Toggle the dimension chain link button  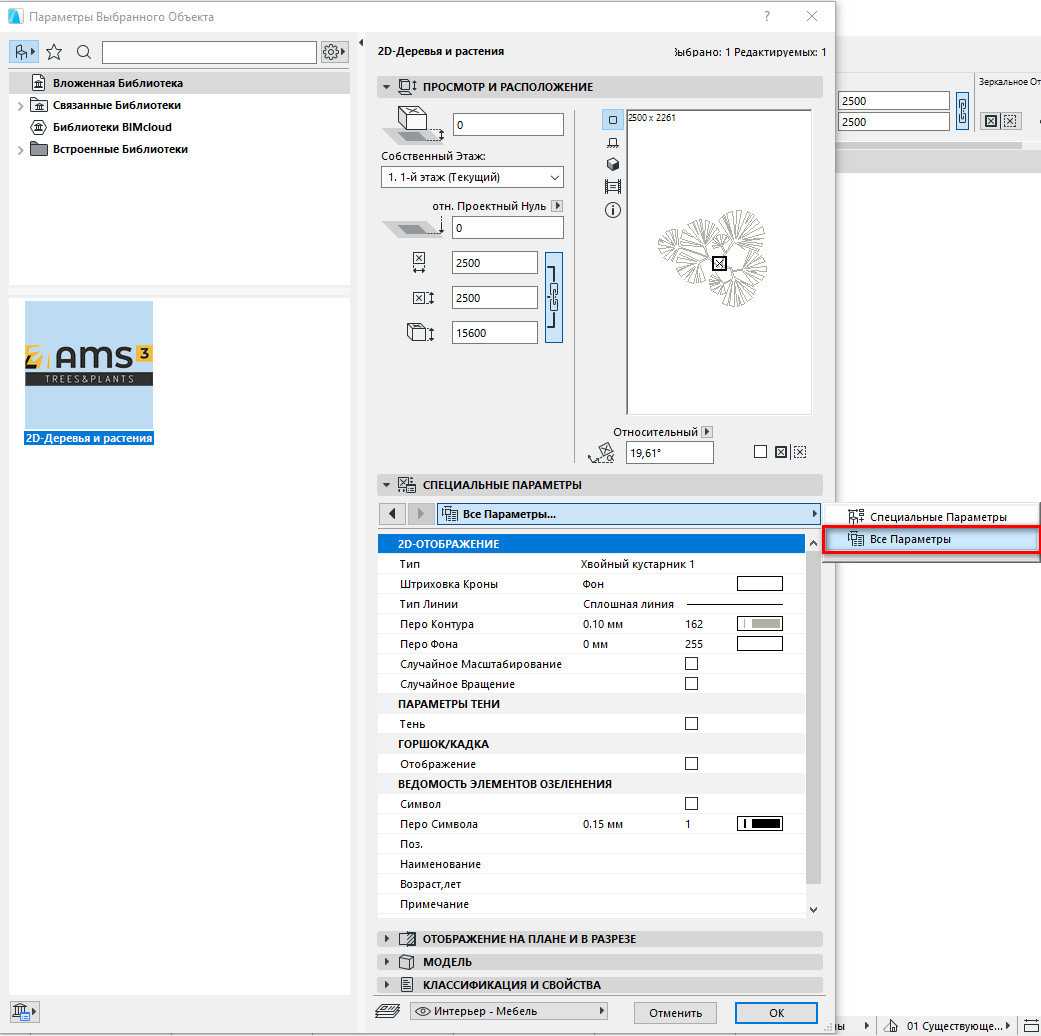pos(554,297)
